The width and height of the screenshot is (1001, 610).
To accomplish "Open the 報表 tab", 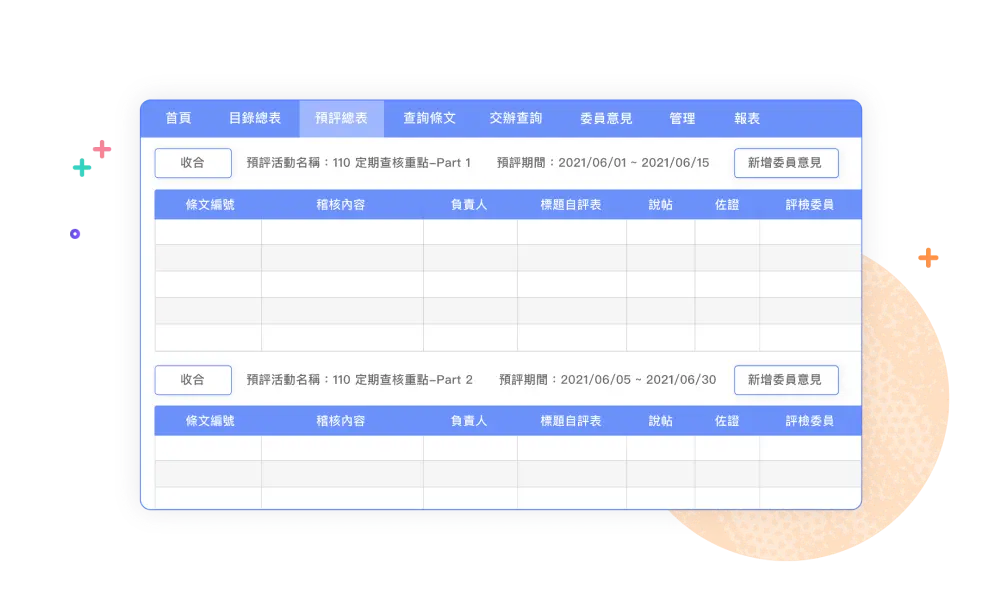I will click(x=747, y=118).
